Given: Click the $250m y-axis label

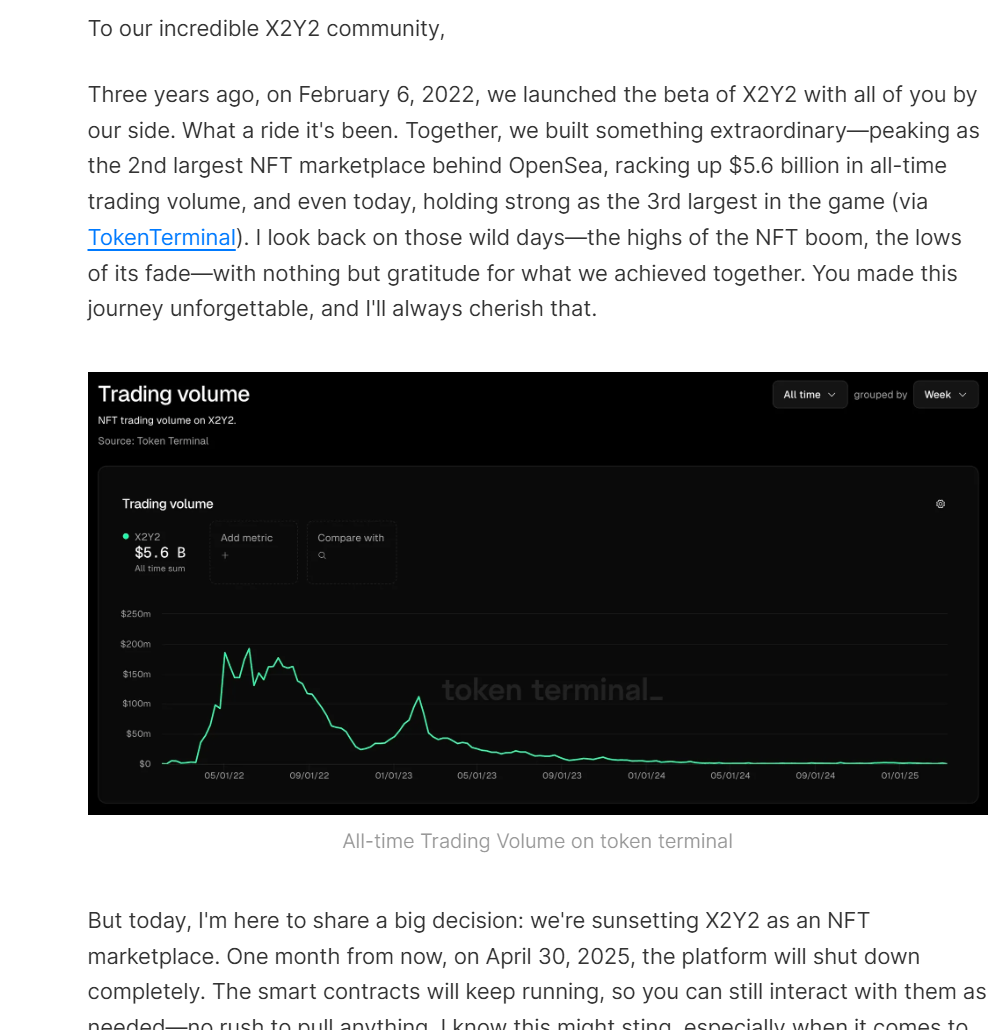Looking at the screenshot, I should [135, 613].
